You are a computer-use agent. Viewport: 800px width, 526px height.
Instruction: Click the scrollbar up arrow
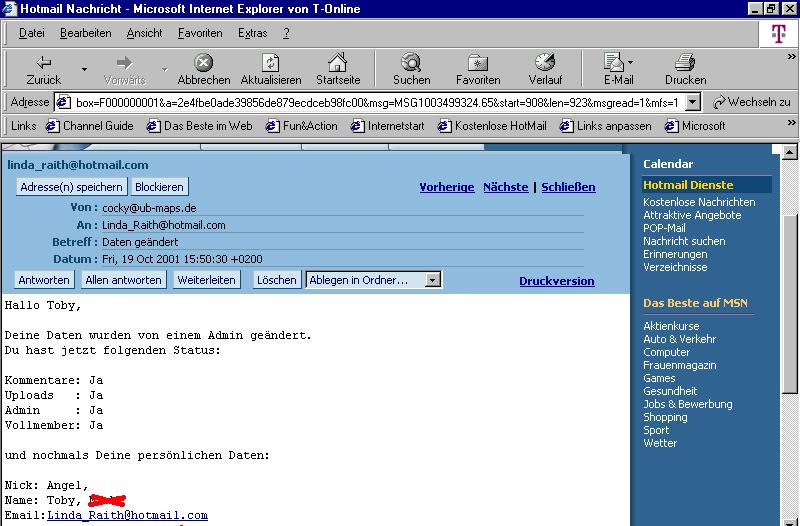pos(789,152)
